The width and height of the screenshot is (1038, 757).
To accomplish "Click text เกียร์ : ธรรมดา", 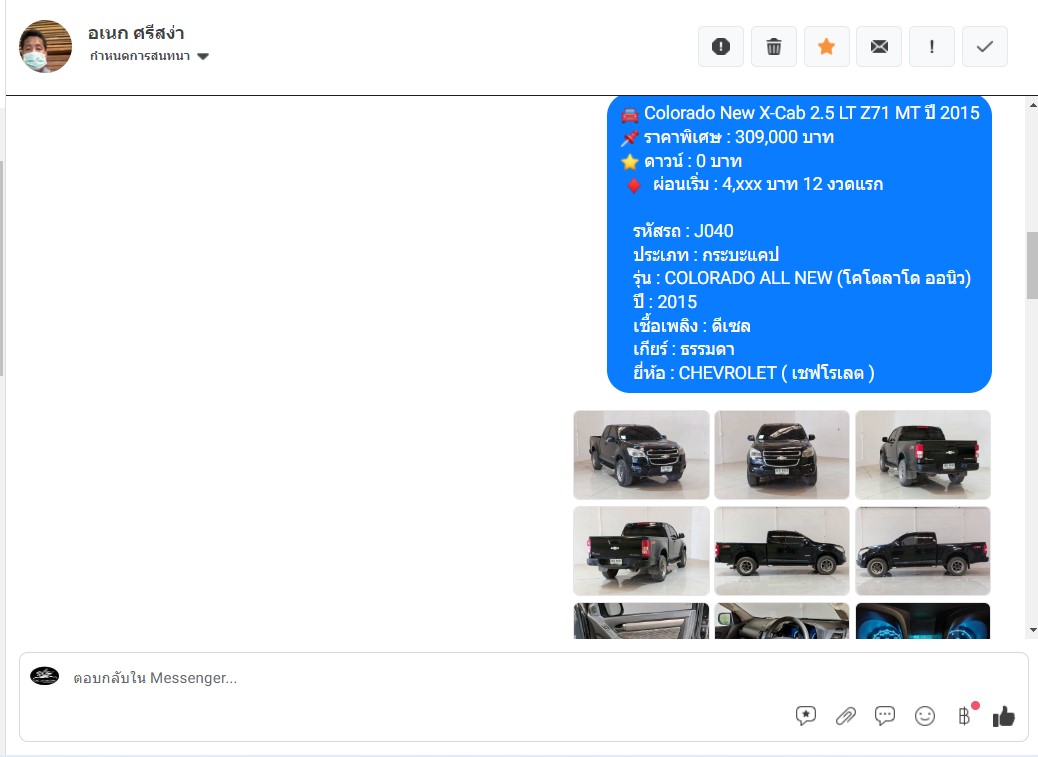I will coord(684,349).
